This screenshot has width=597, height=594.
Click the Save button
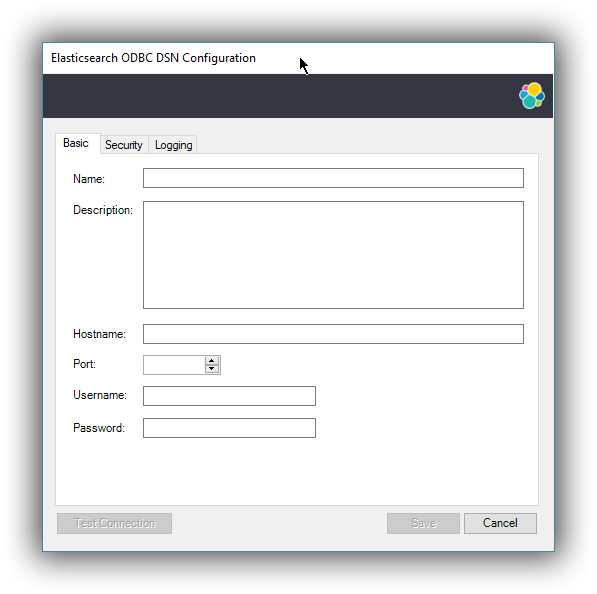pyautogui.click(x=423, y=523)
